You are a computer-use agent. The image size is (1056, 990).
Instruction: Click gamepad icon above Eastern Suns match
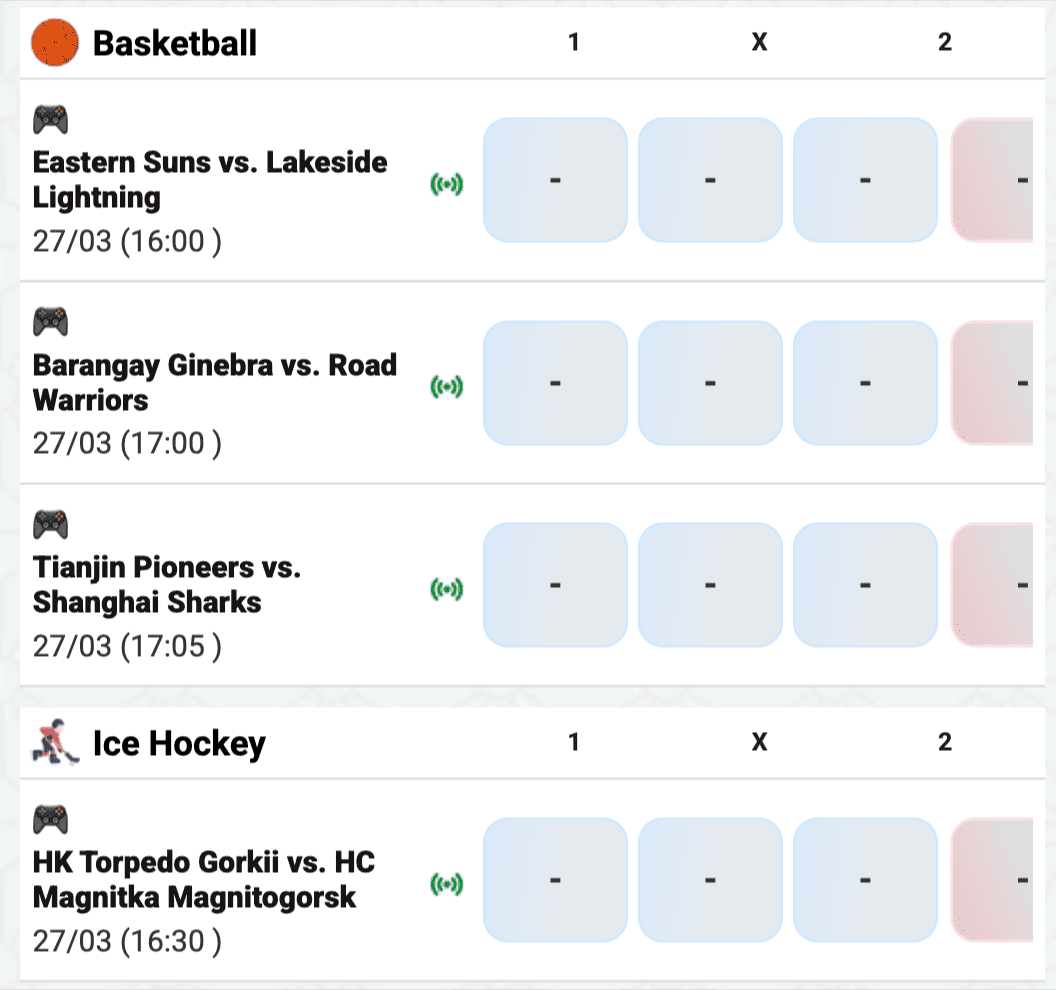tap(51, 120)
